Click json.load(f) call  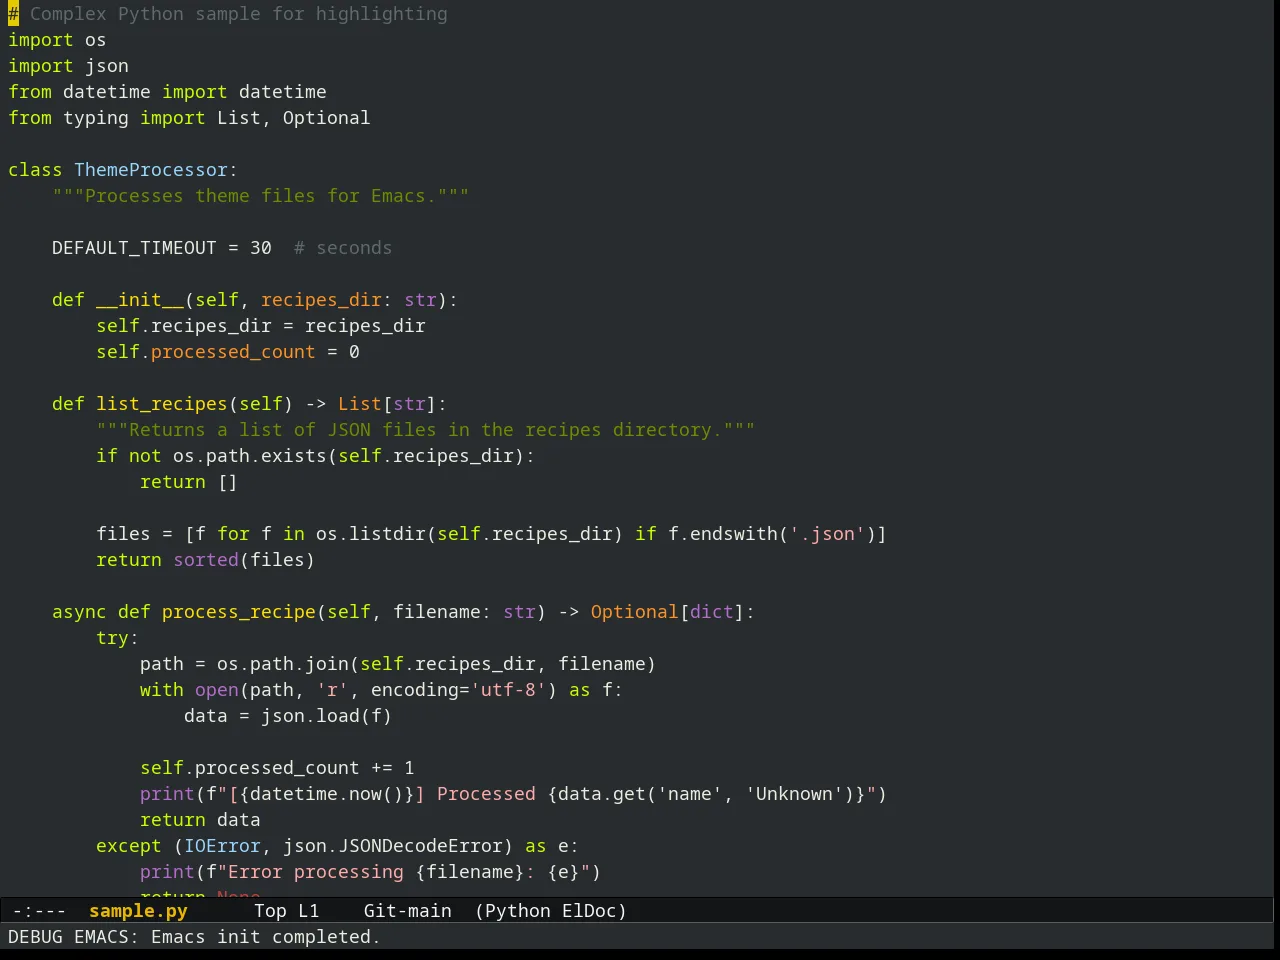[x=326, y=716]
